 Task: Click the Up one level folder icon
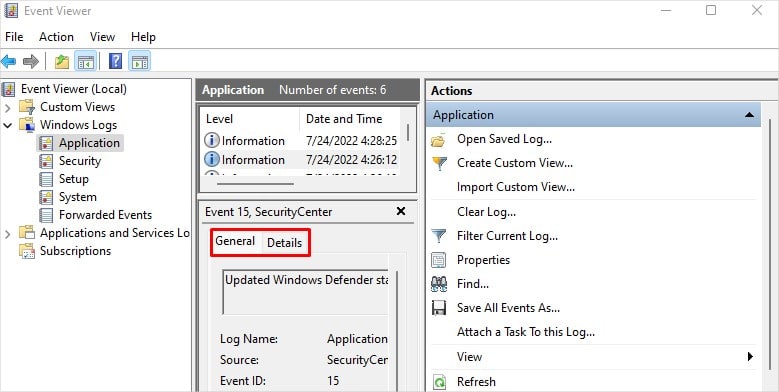(x=62, y=62)
